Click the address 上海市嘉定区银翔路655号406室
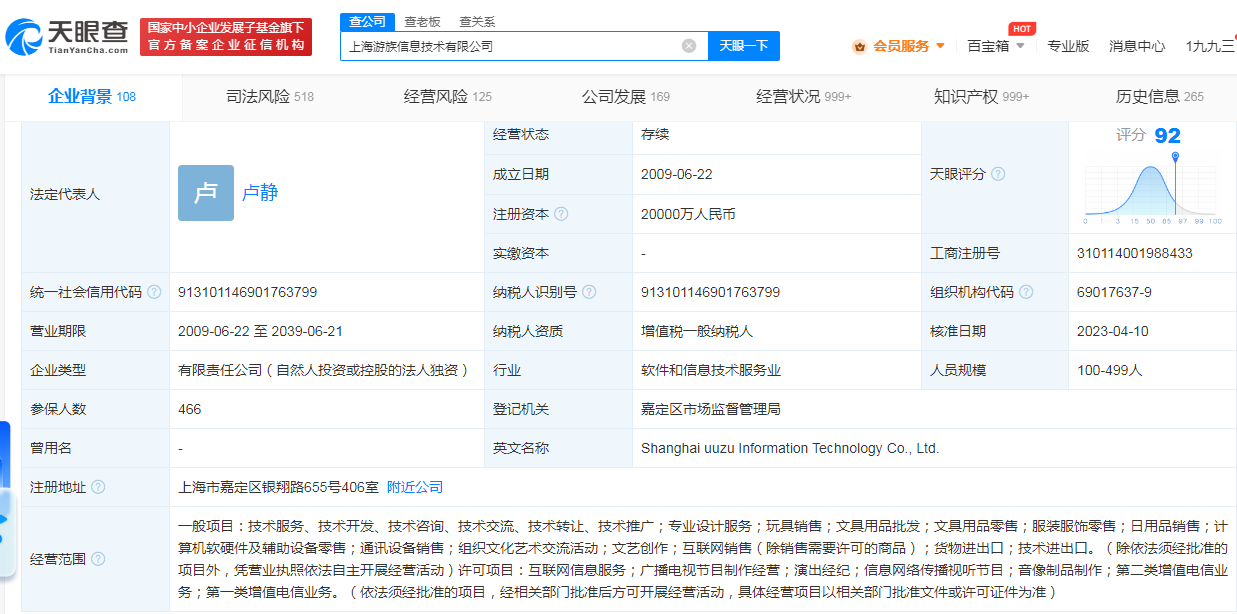The width and height of the screenshot is (1237, 614). [x=278, y=487]
